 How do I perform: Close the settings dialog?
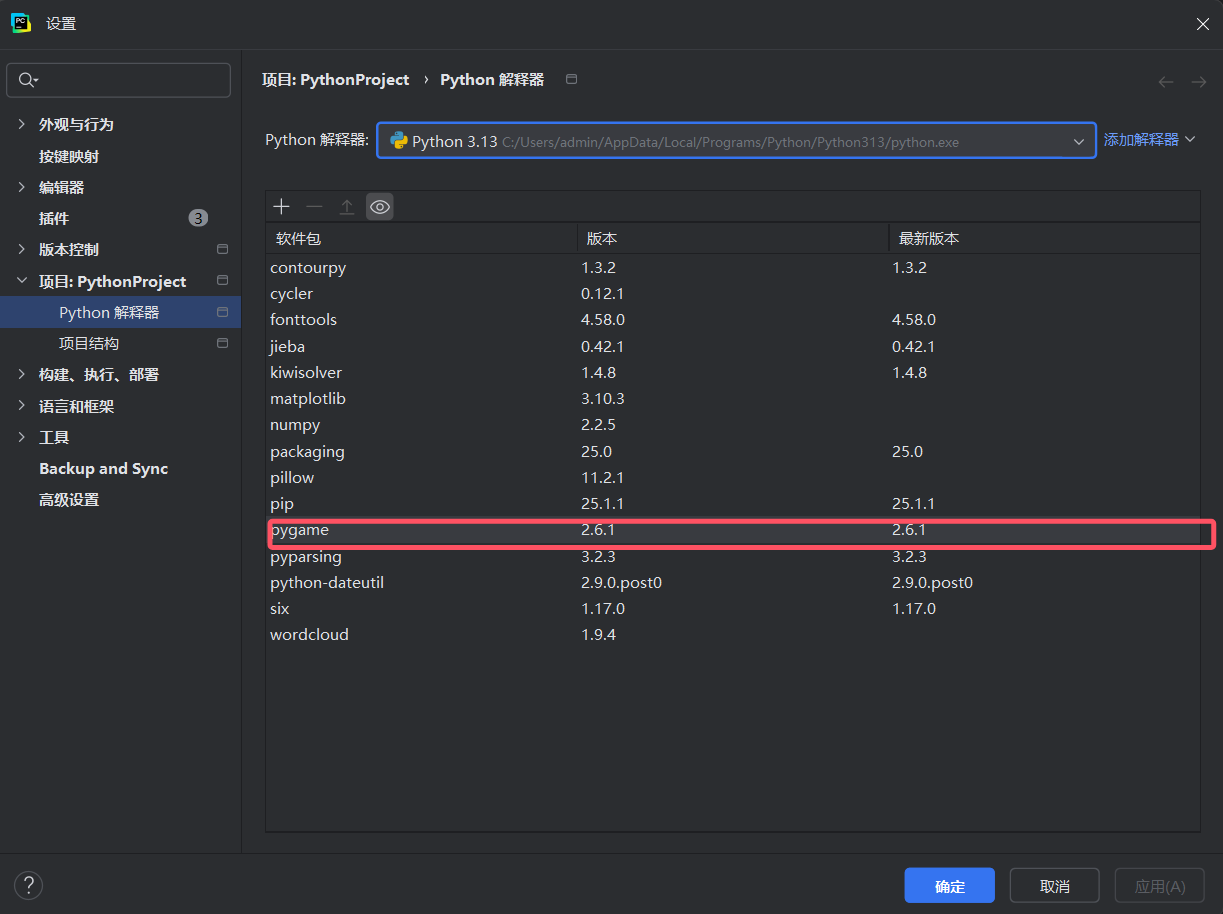pyautogui.click(x=1203, y=24)
